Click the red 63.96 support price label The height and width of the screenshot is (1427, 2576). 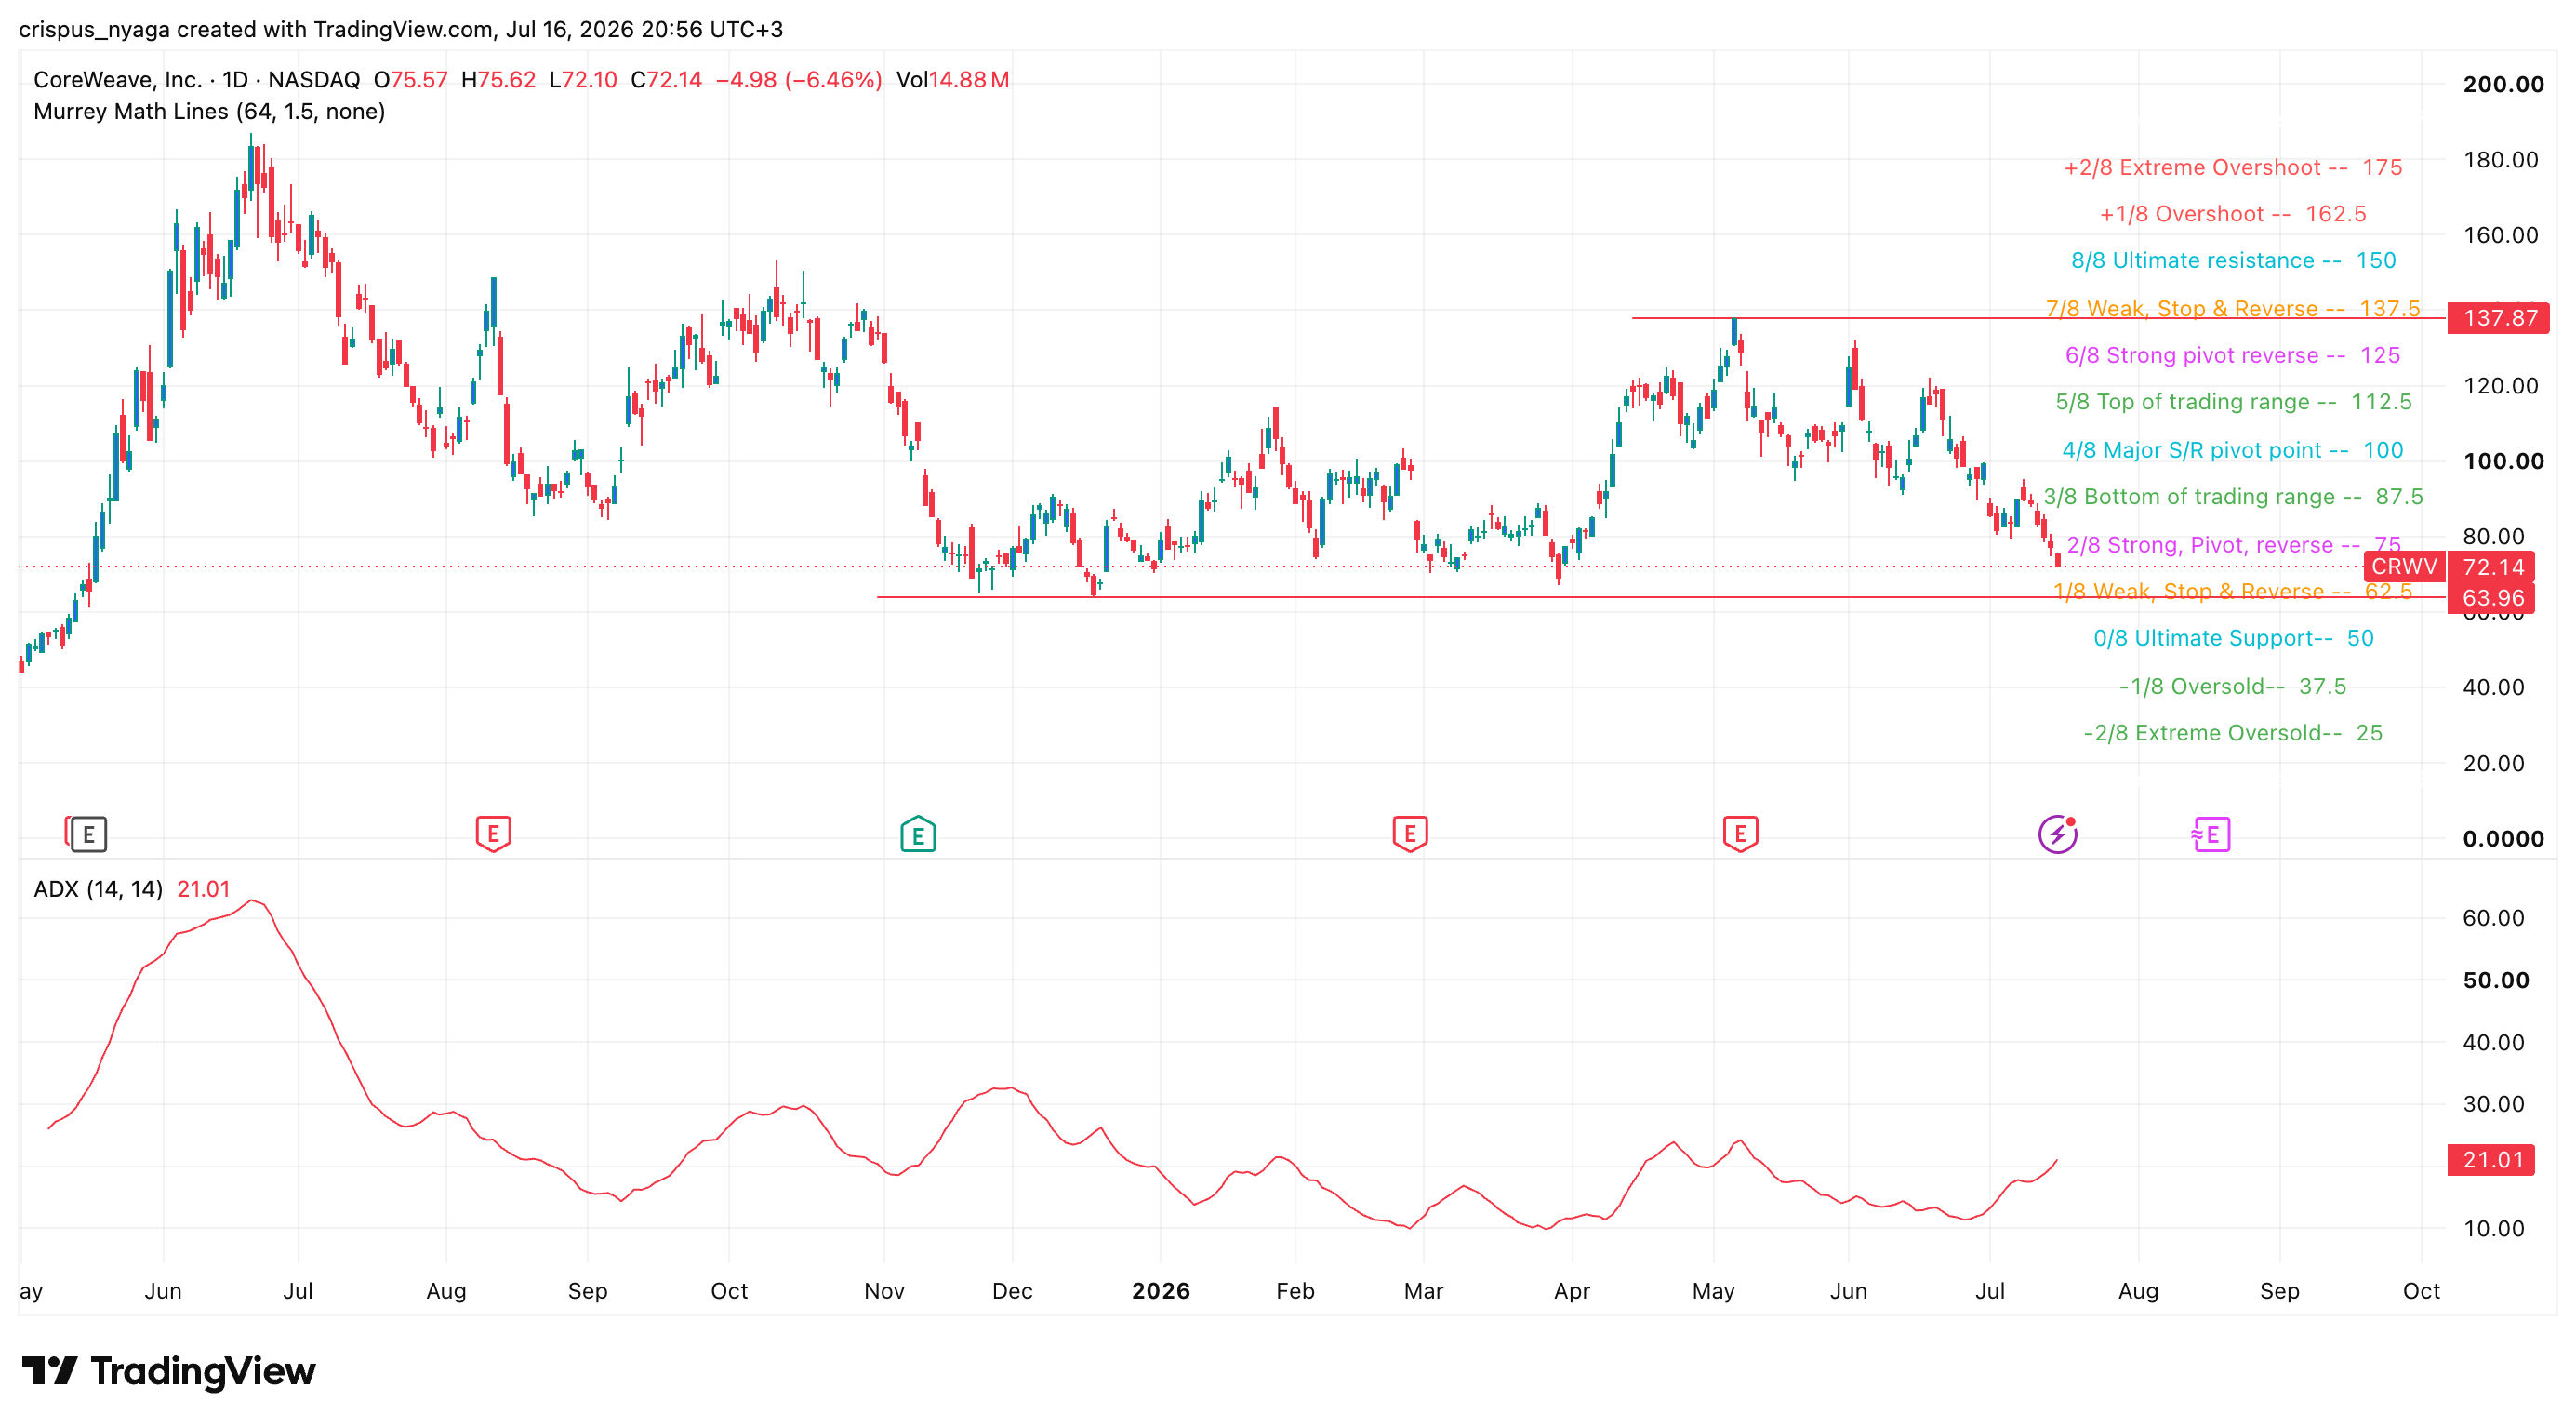point(2493,598)
